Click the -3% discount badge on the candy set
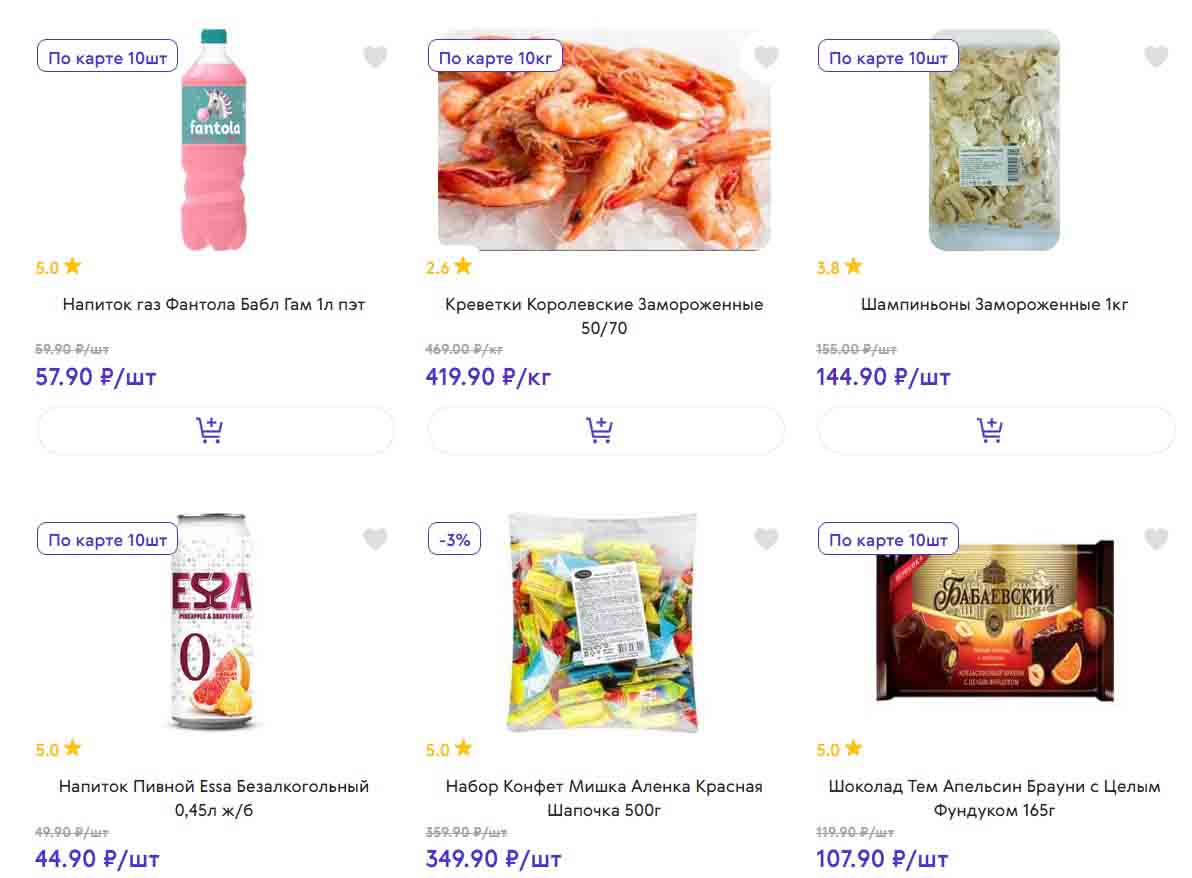Viewport: 1192px width, 878px height. coord(455,540)
